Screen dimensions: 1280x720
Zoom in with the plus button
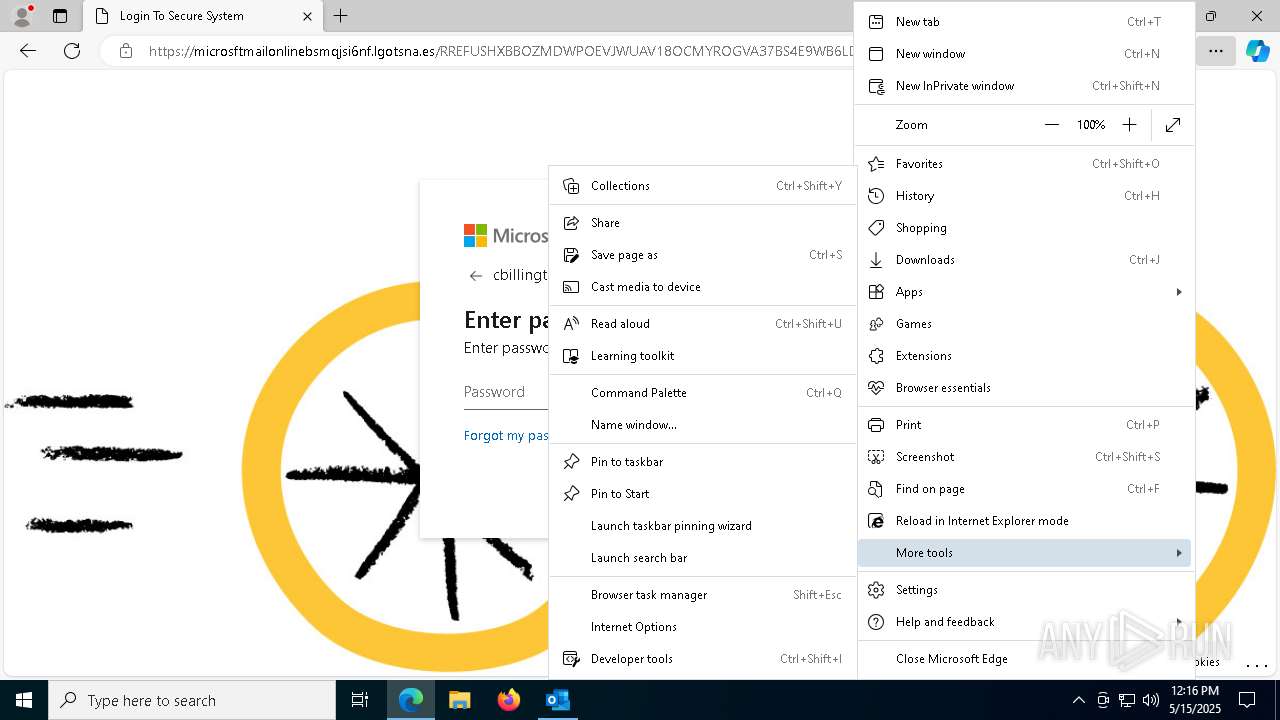click(x=1129, y=125)
